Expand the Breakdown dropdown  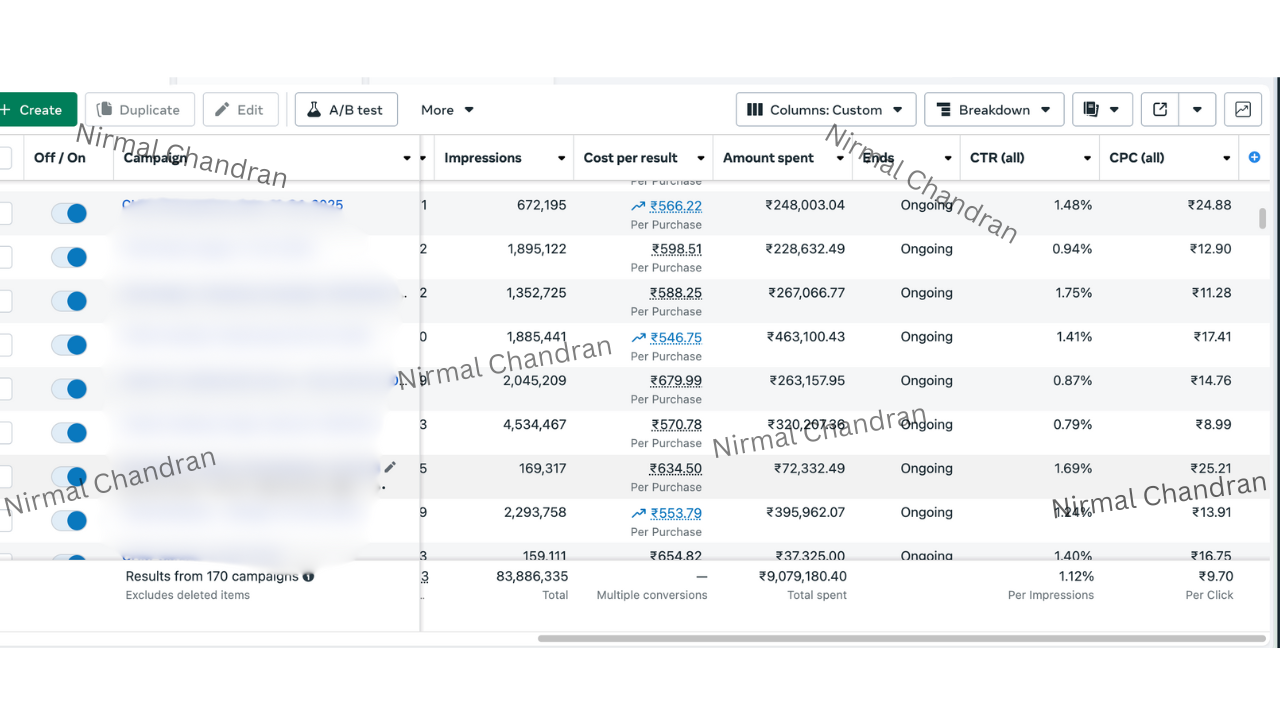[x=994, y=110]
